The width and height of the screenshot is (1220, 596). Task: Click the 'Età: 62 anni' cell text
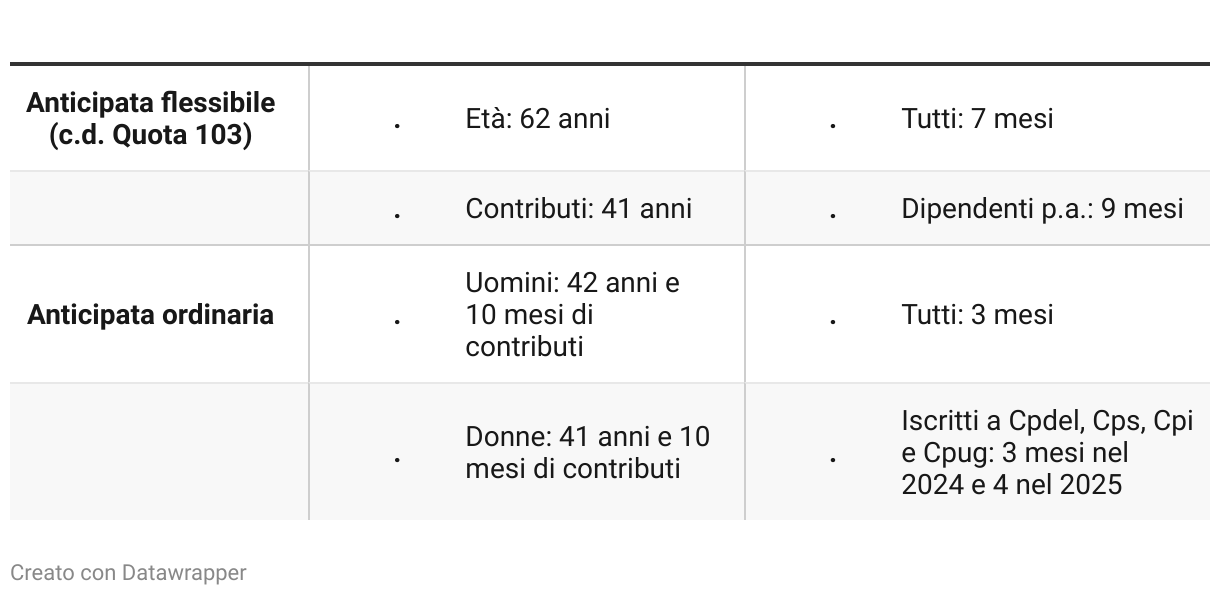click(x=537, y=118)
